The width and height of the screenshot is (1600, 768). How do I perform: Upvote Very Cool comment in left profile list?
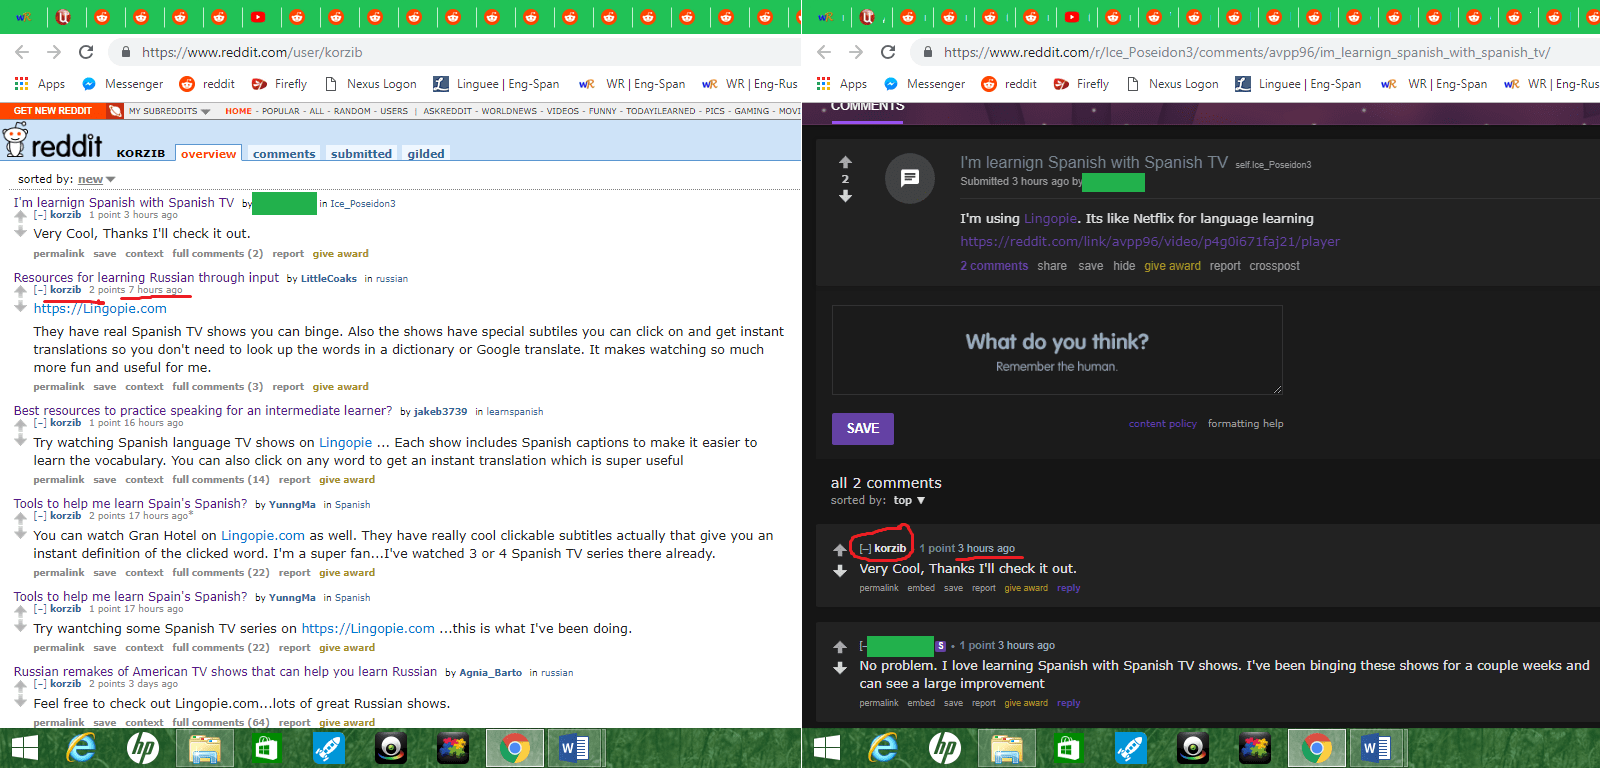coord(20,216)
